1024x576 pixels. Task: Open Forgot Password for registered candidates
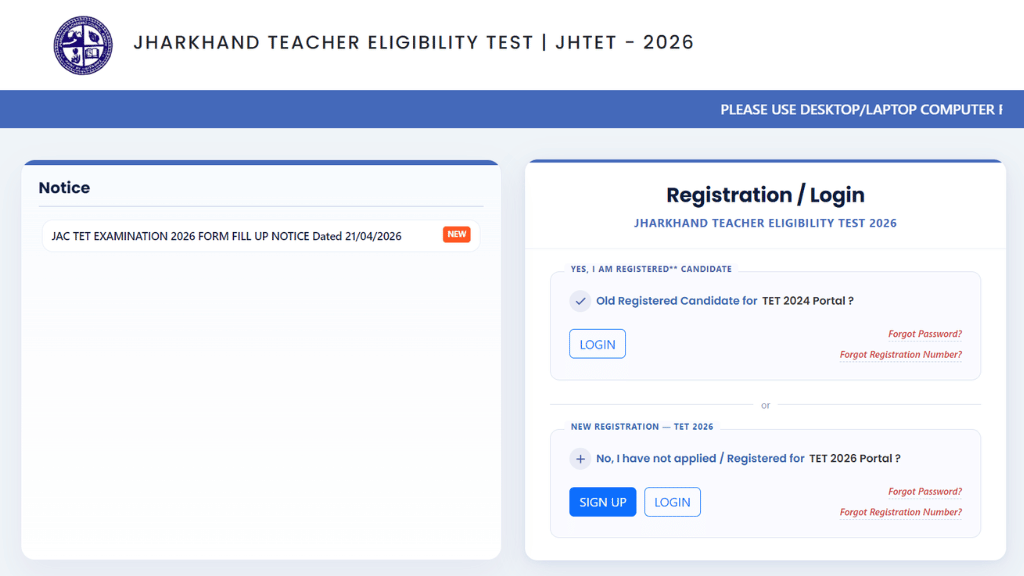coord(924,333)
